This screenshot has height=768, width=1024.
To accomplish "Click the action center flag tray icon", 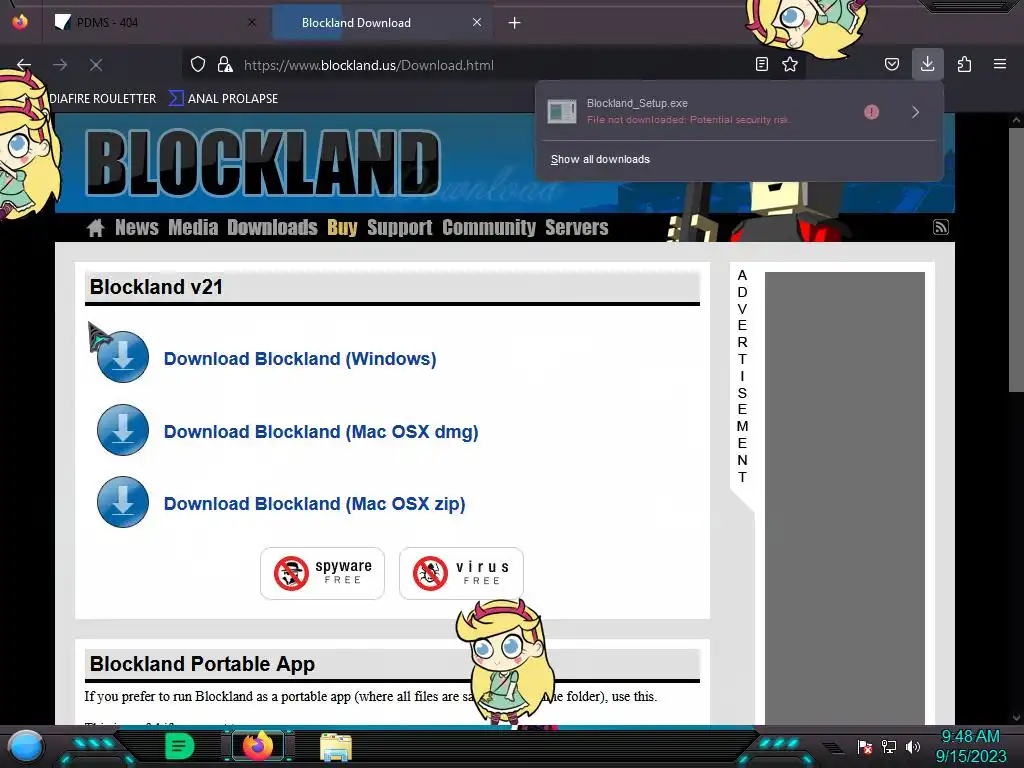I will (865, 746).
